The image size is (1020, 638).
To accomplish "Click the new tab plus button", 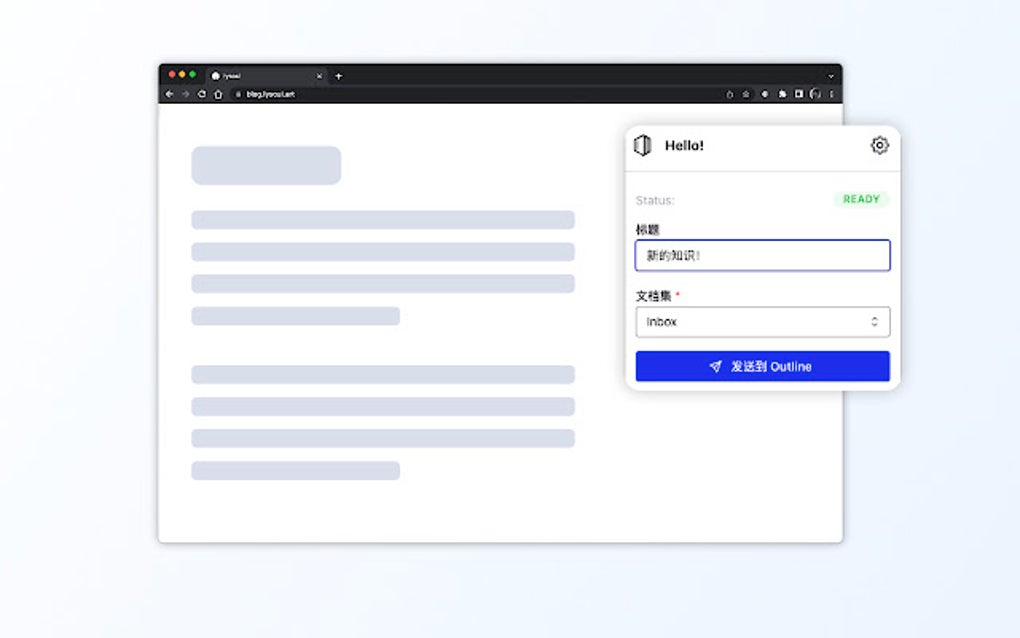I will coord(338,75).
